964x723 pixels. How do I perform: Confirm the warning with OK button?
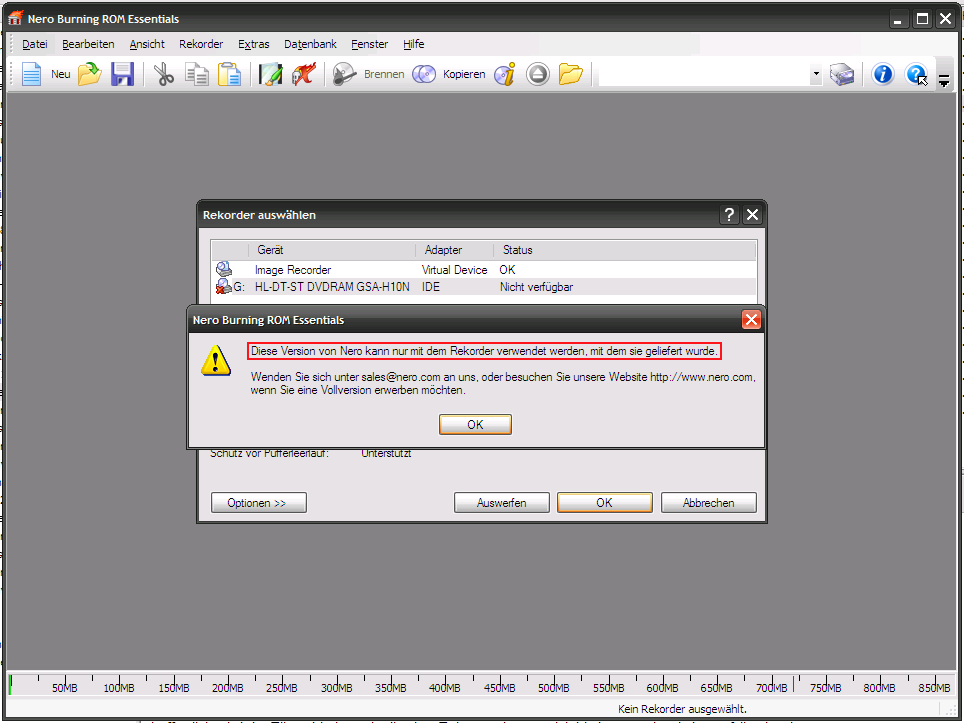coord(475,424)
